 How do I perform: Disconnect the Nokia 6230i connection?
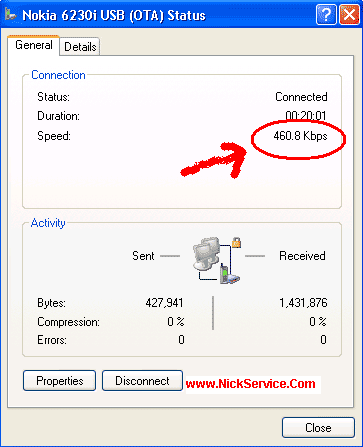pos(142,381)
